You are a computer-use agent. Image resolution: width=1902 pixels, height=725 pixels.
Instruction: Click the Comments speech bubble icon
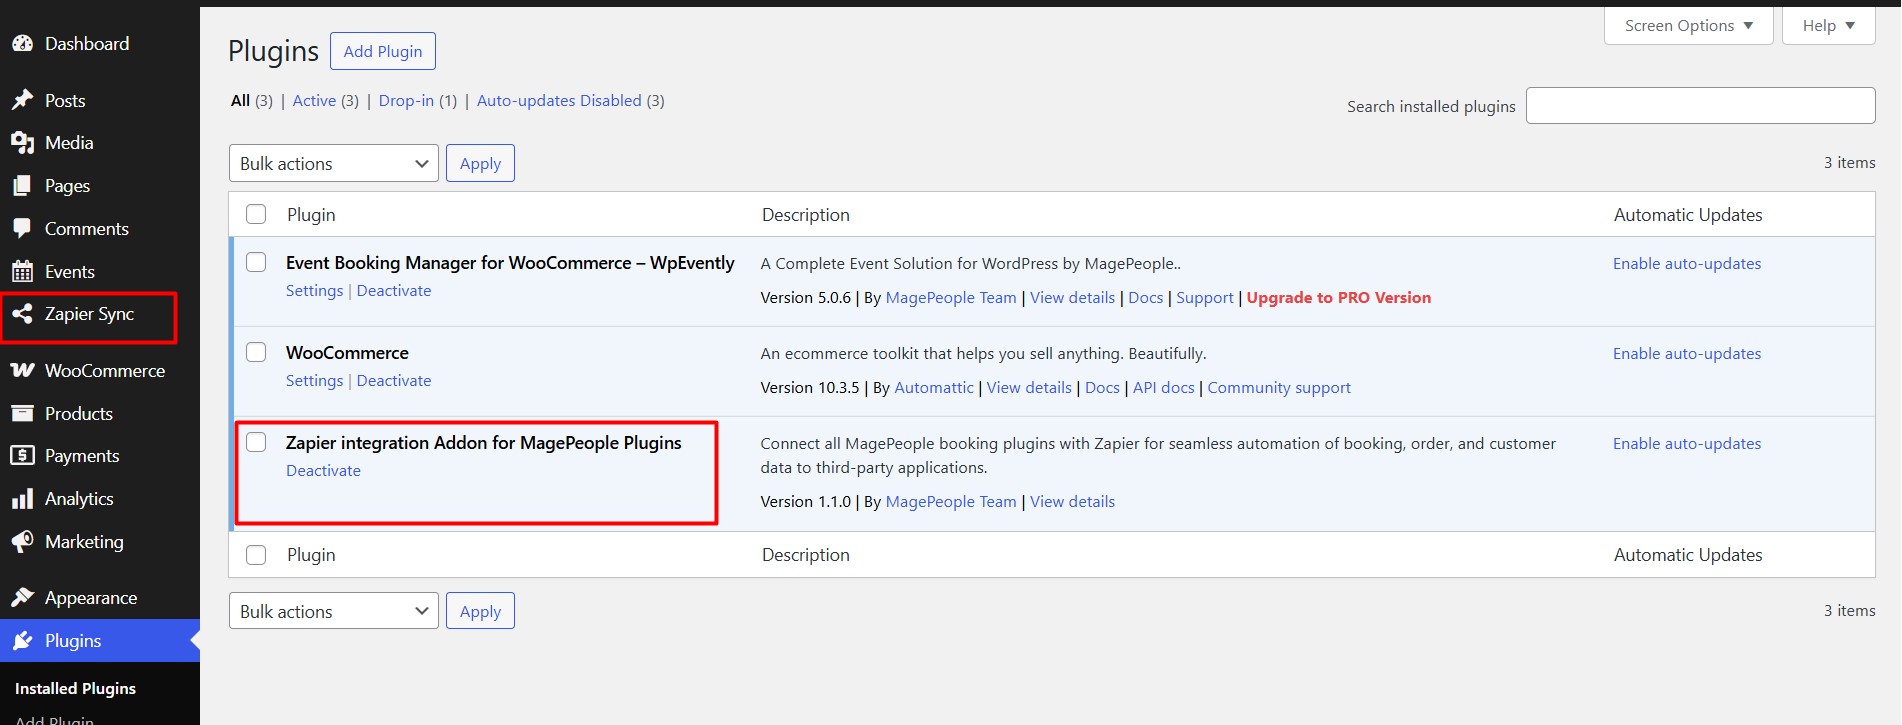tap(22, 229)
